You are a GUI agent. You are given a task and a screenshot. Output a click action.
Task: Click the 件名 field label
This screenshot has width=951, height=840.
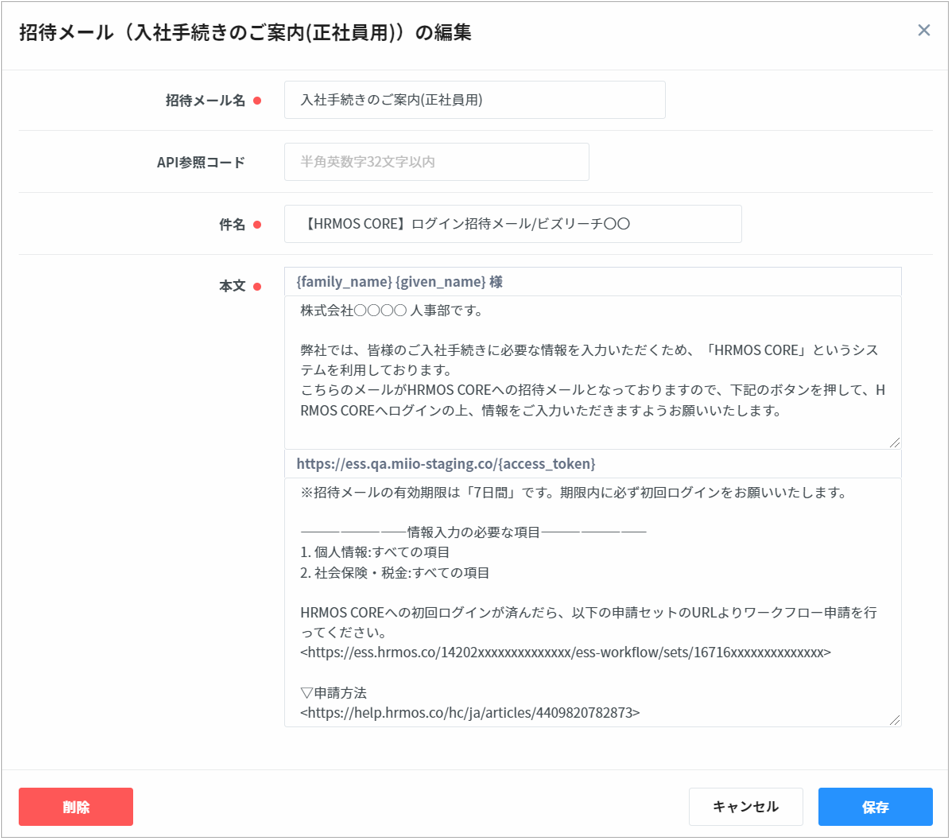click(x=232, y=225)
